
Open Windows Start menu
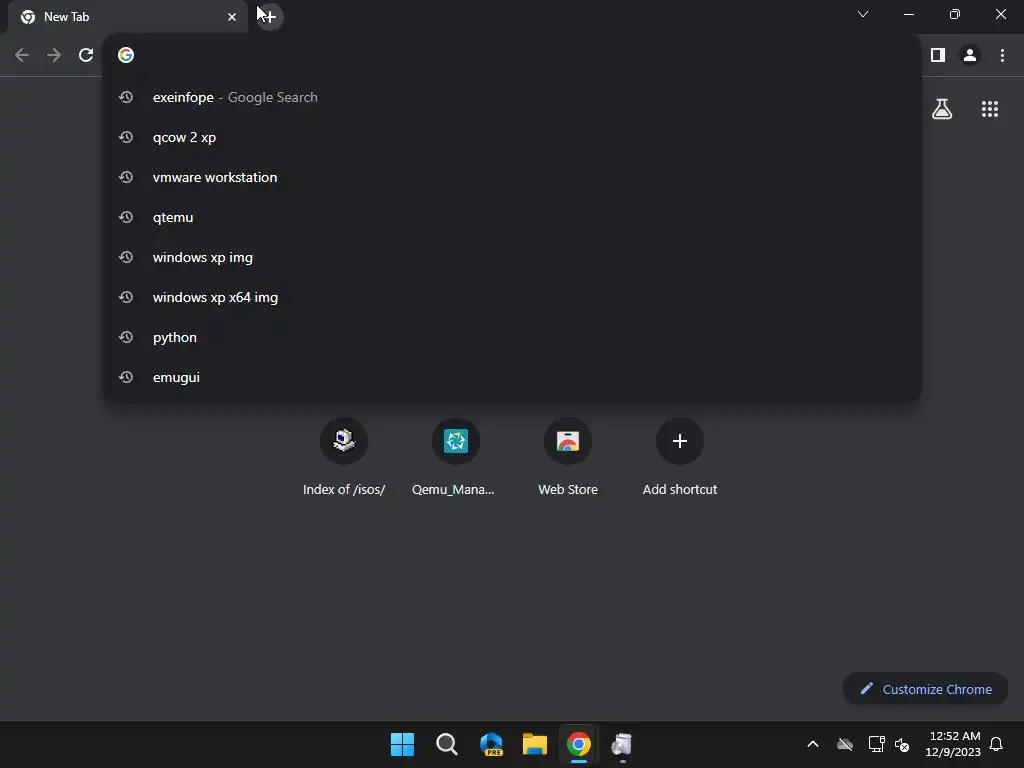(x=402, y=744)
